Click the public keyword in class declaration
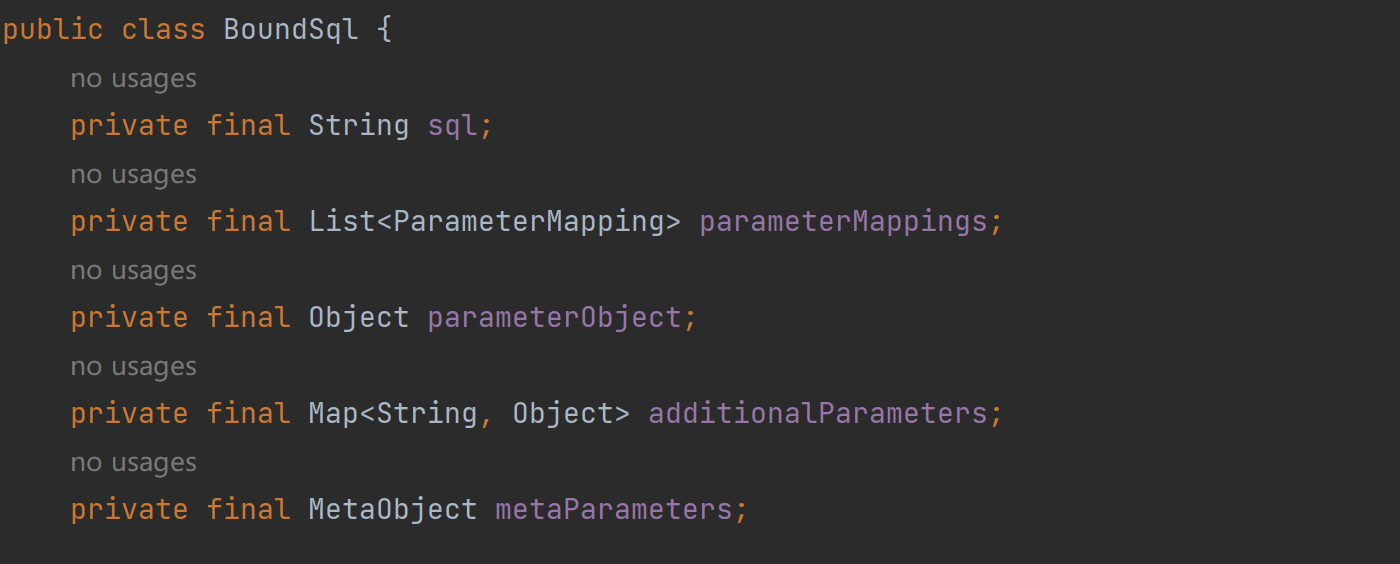 53,29
